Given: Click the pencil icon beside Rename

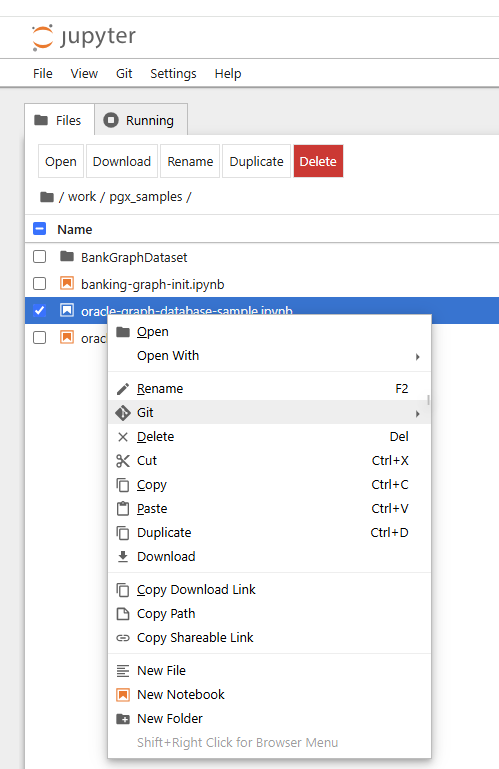Looking at the screenshot, I should 123,389.
